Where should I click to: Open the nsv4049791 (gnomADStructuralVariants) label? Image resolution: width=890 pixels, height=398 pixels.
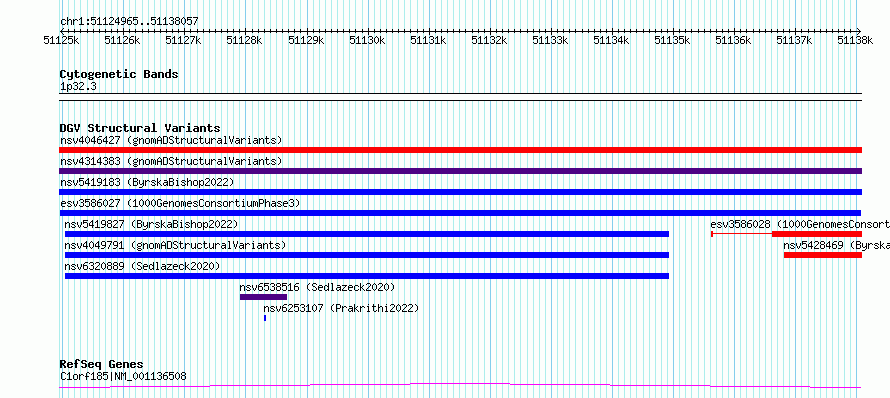175,245
